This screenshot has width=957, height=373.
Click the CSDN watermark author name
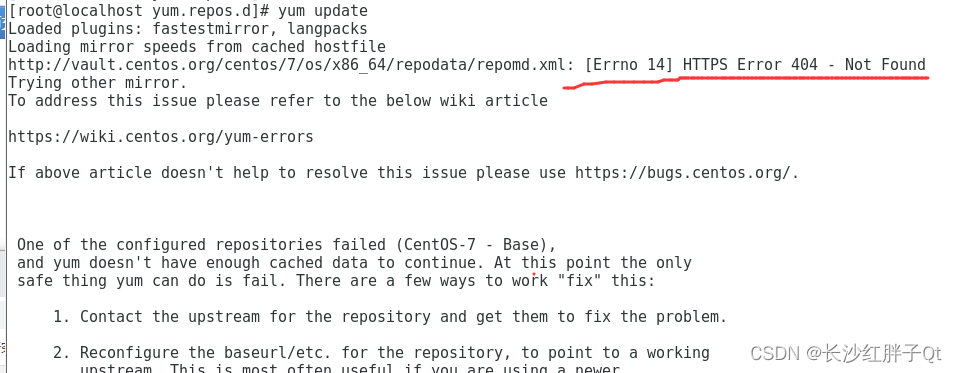coord(883,353)
